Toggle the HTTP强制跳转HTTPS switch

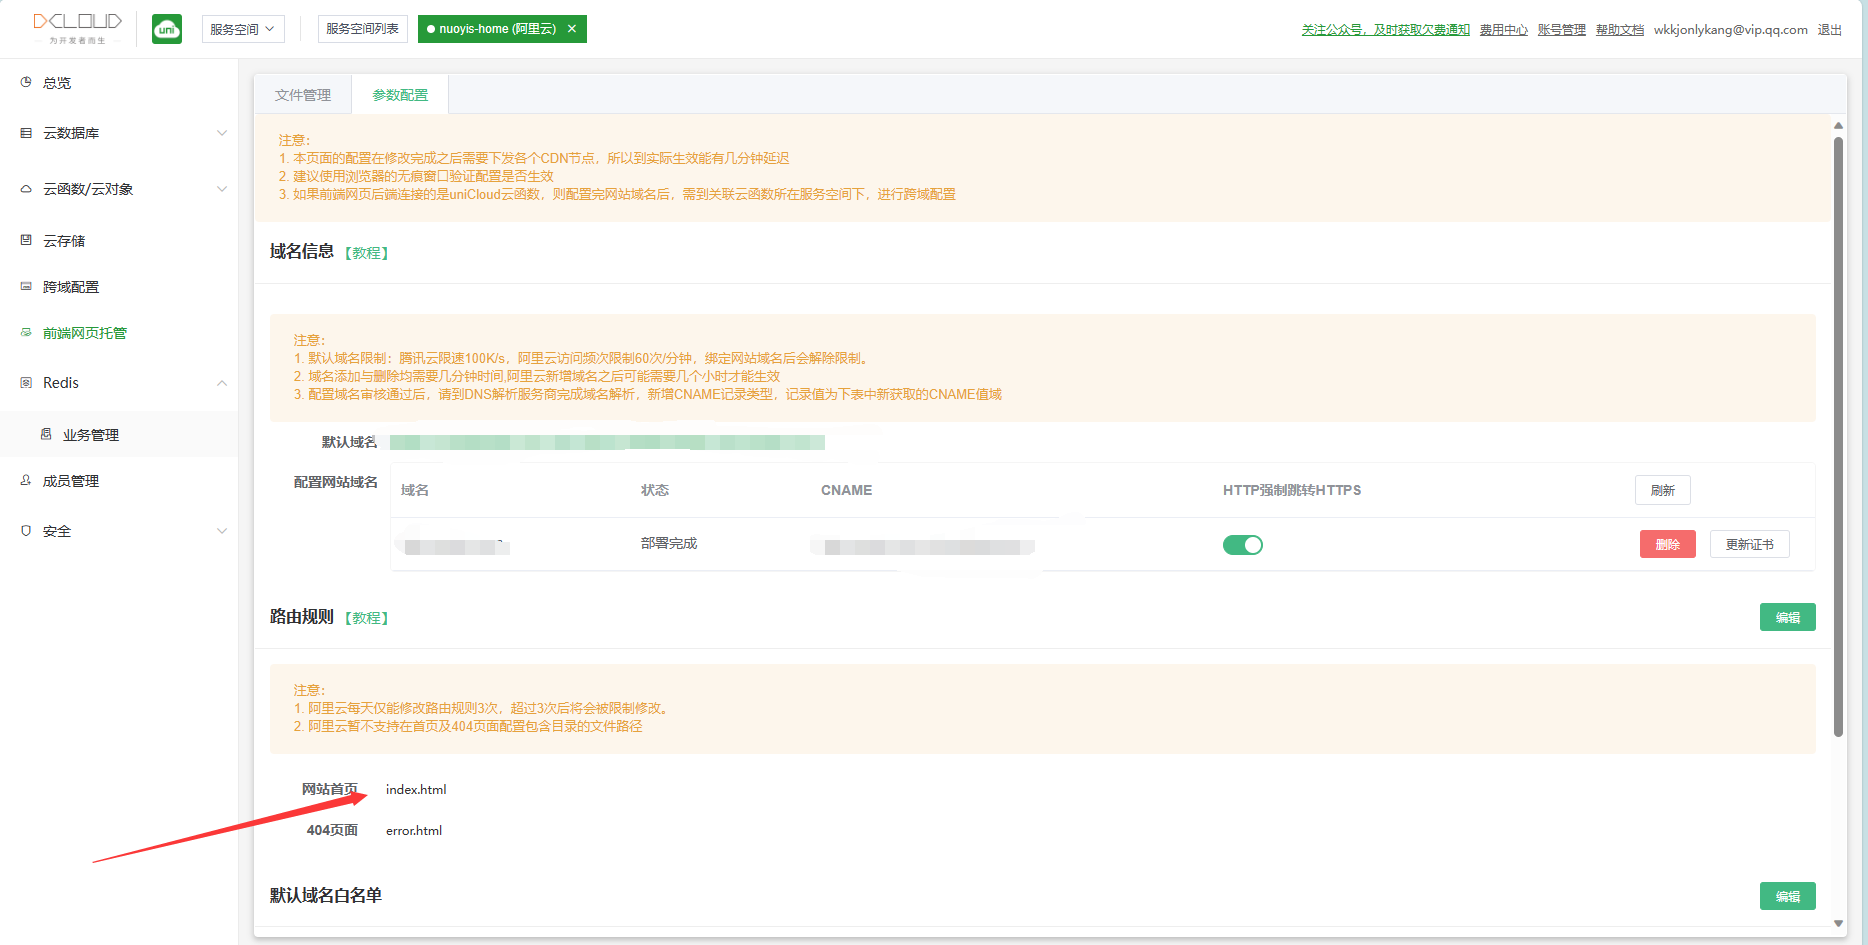(1242, 545)
